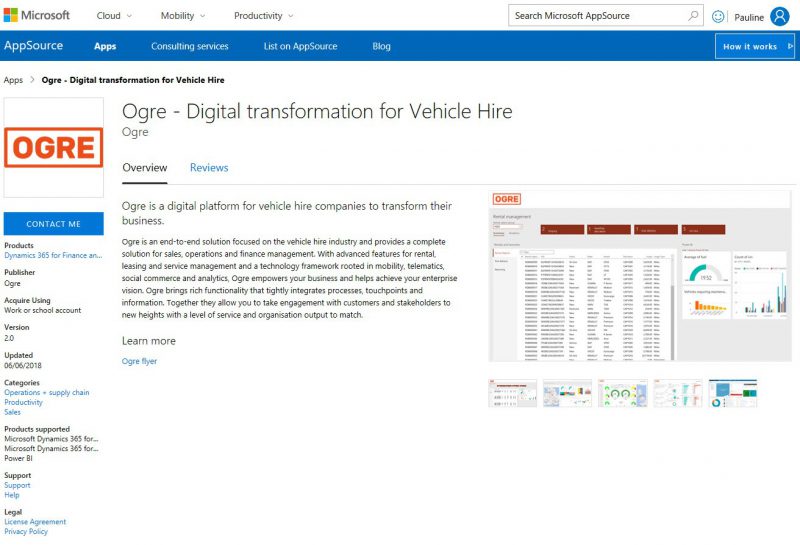
Task: Select the fifth screenshot thumbnail
Action: coord(733,393)
